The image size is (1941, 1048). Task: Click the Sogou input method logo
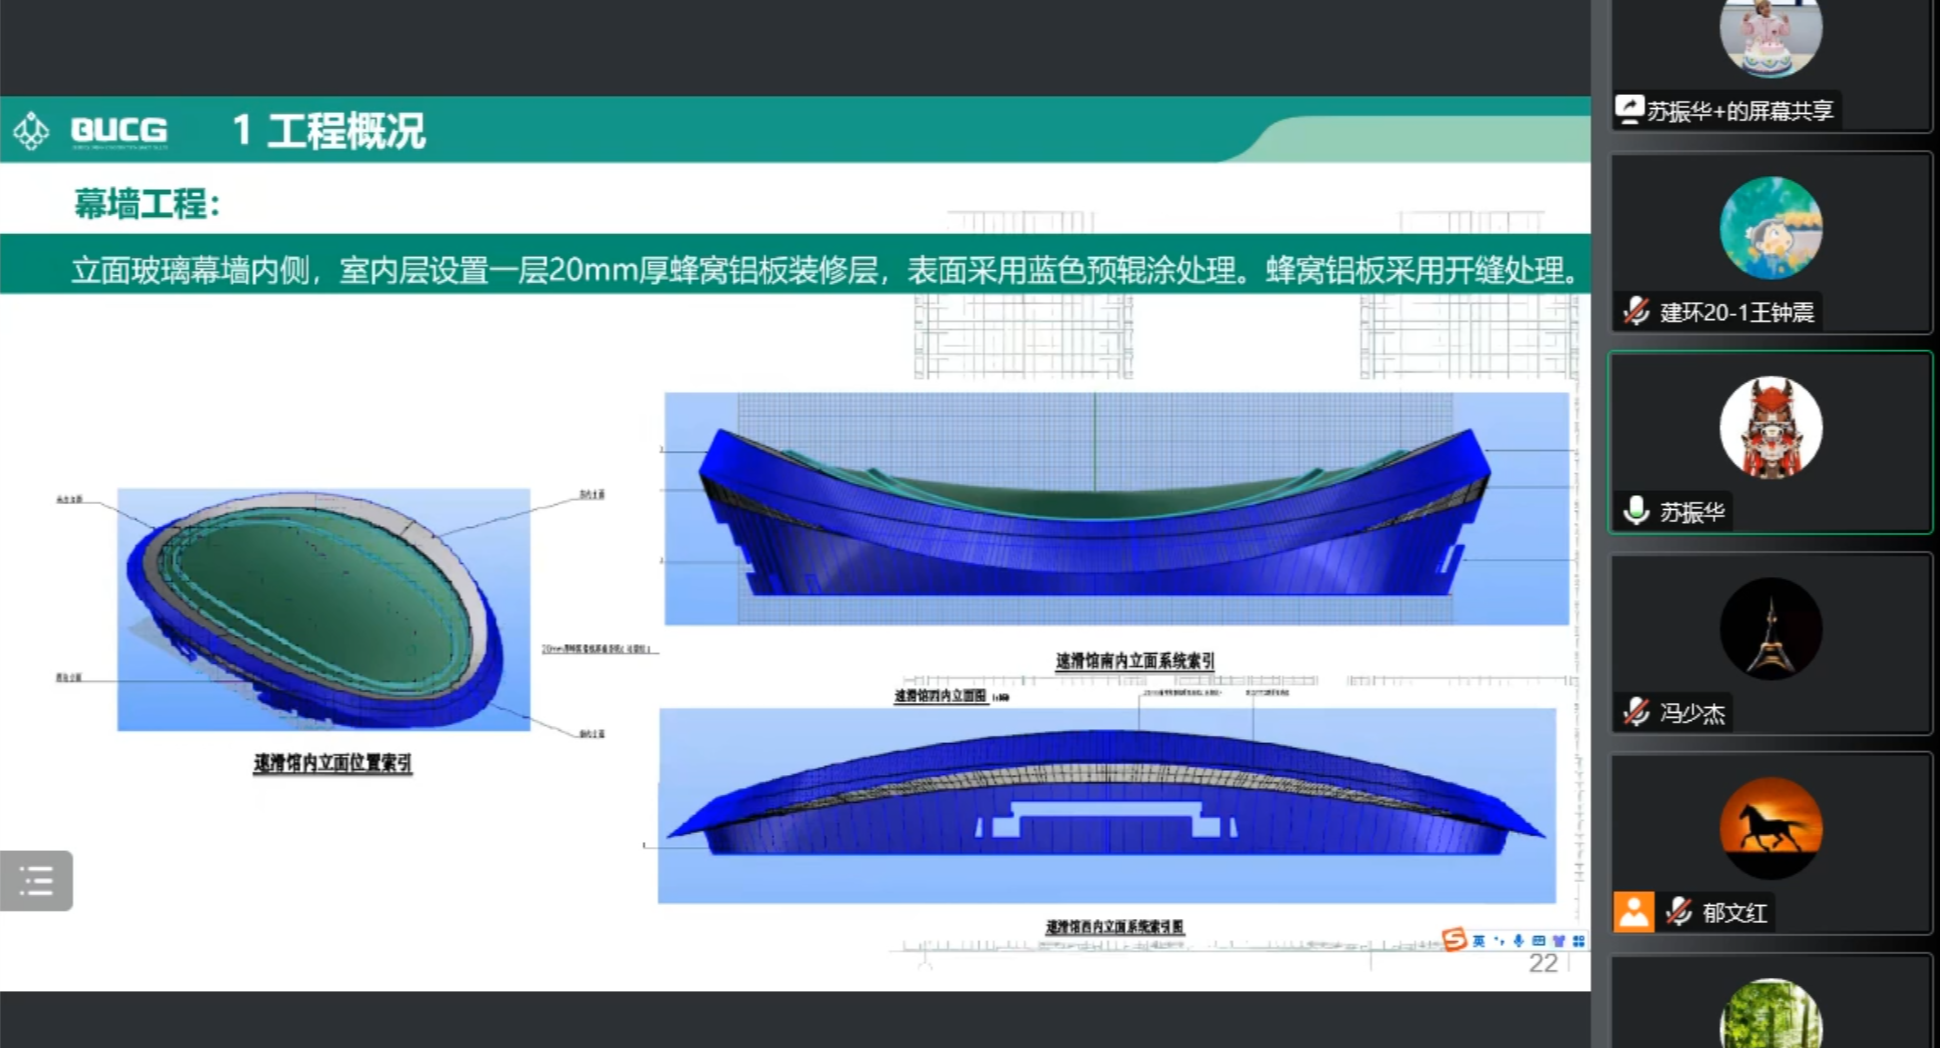coord(1454,939)
